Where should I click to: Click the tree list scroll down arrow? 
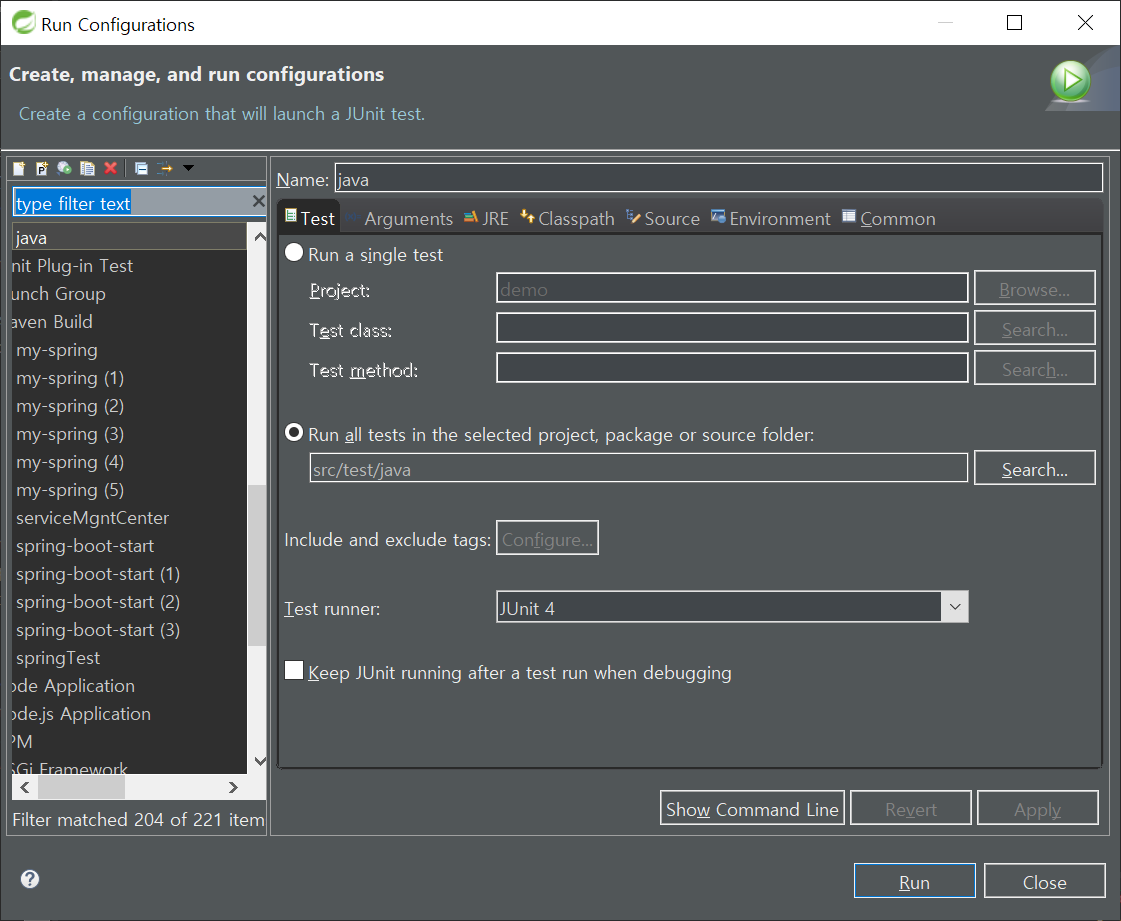[260, 761]
